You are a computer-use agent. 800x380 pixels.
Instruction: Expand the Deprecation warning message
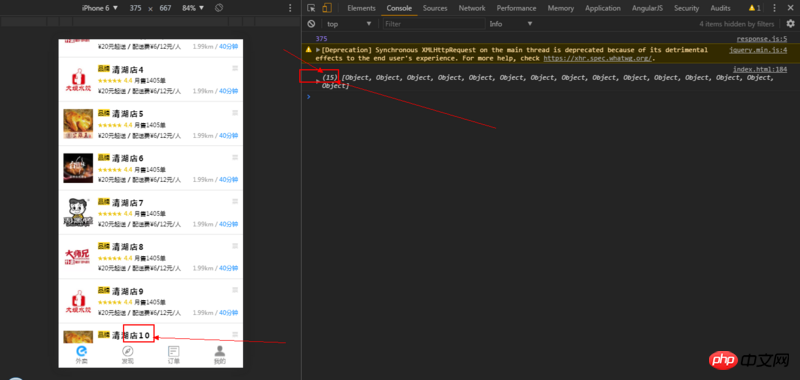[318, 50]
